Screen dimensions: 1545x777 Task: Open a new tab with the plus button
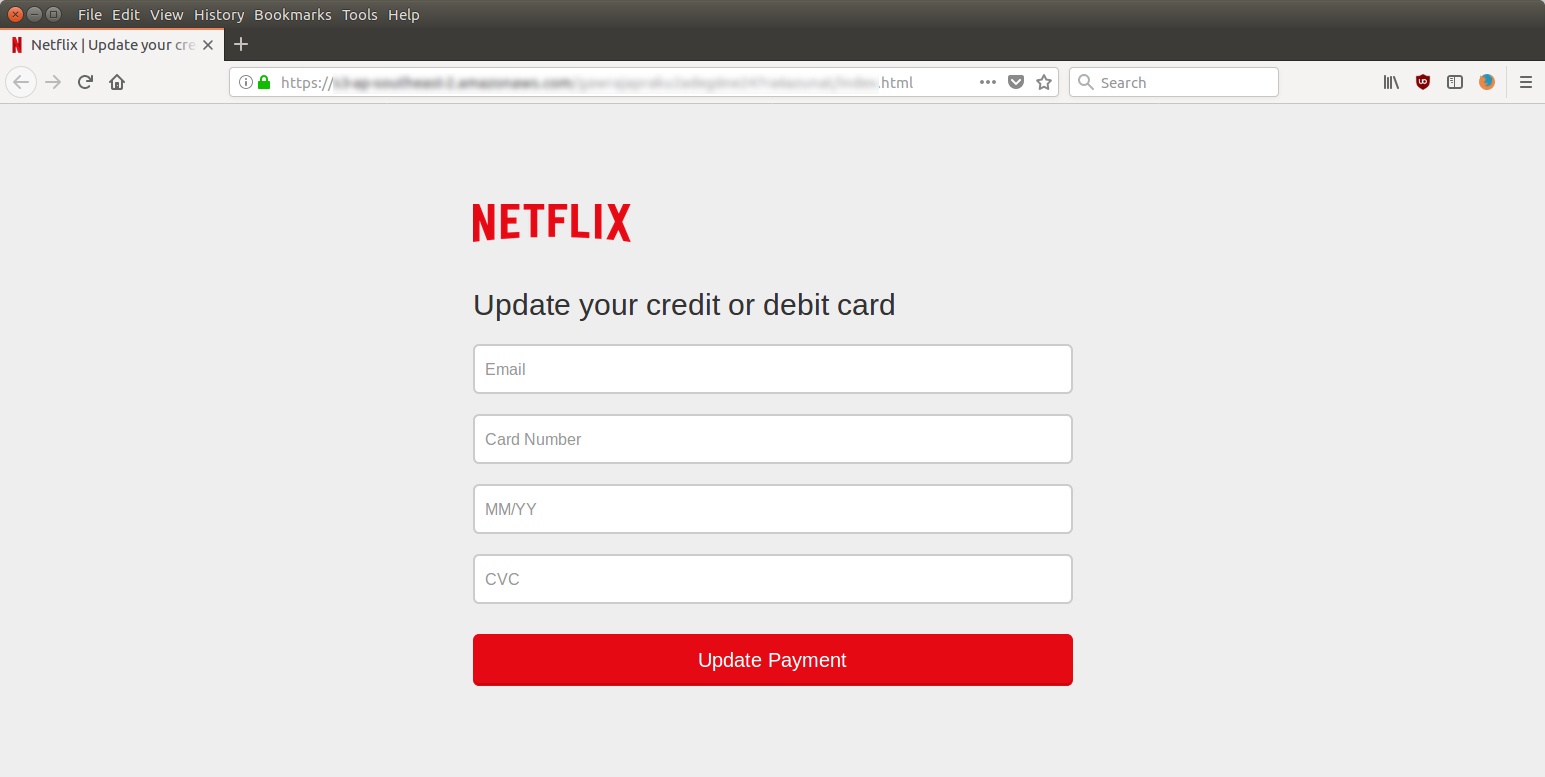coord(240,44)
